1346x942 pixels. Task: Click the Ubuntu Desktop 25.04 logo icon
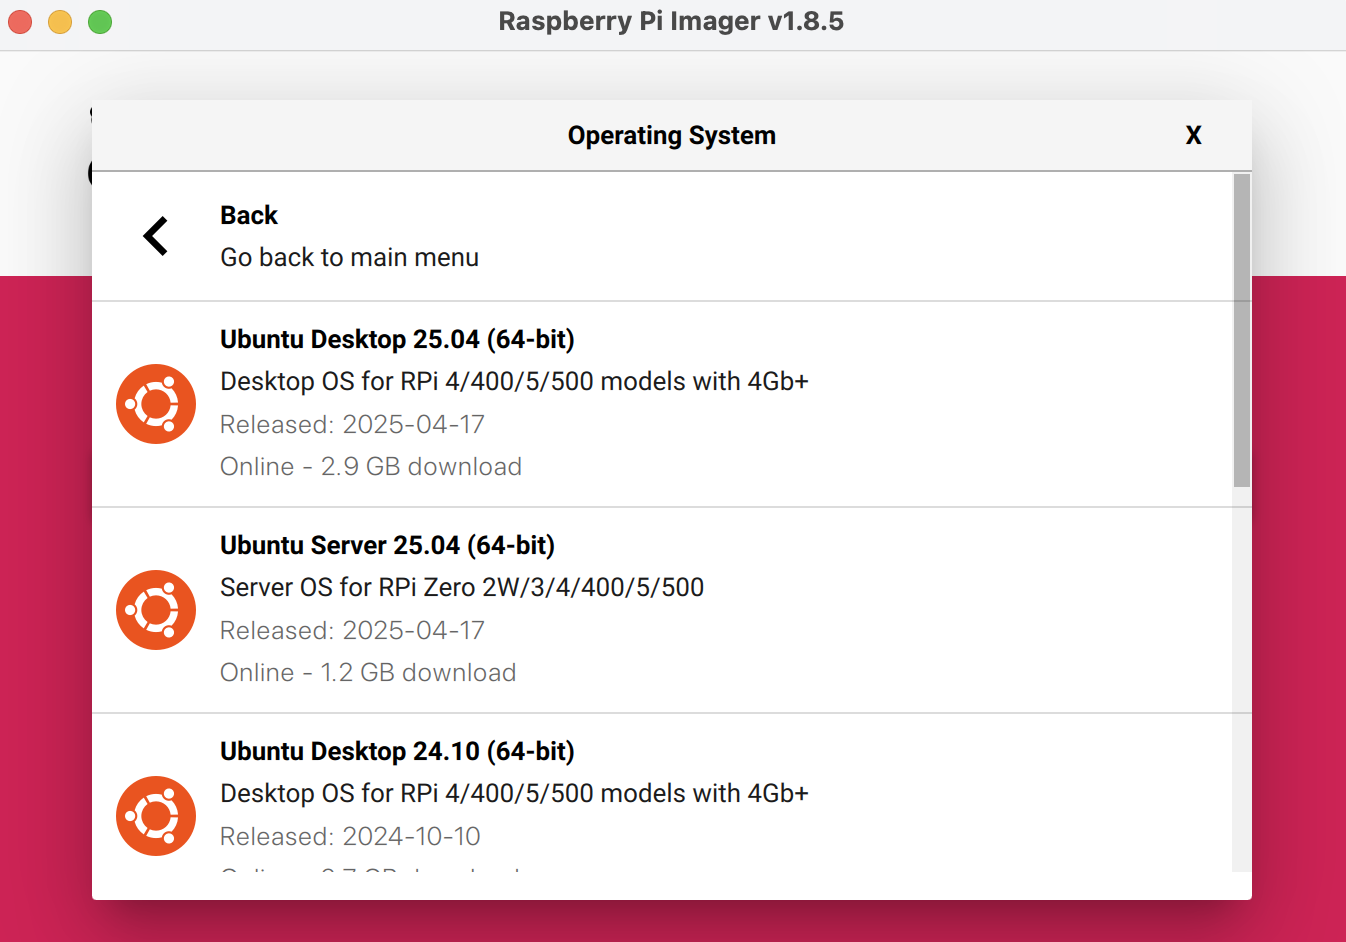click(x=156, y=404)
